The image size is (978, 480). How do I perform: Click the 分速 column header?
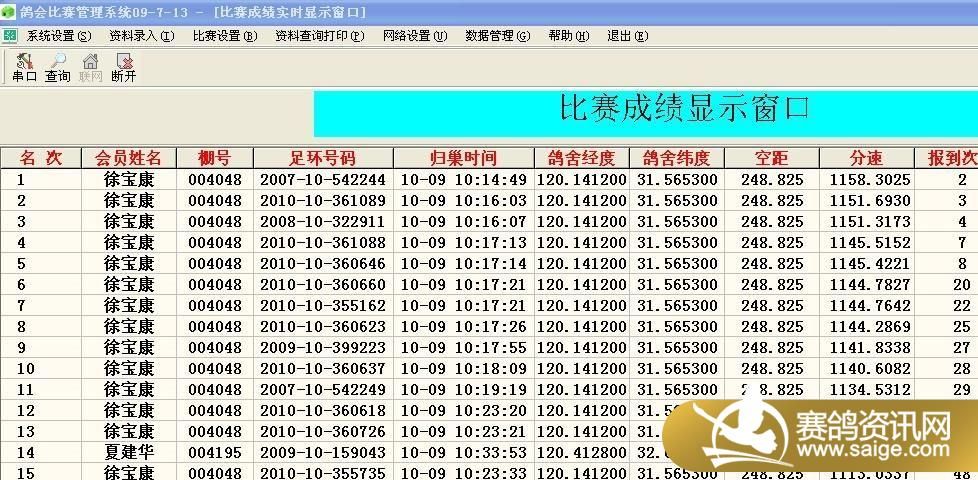click(x=866, y=158)
